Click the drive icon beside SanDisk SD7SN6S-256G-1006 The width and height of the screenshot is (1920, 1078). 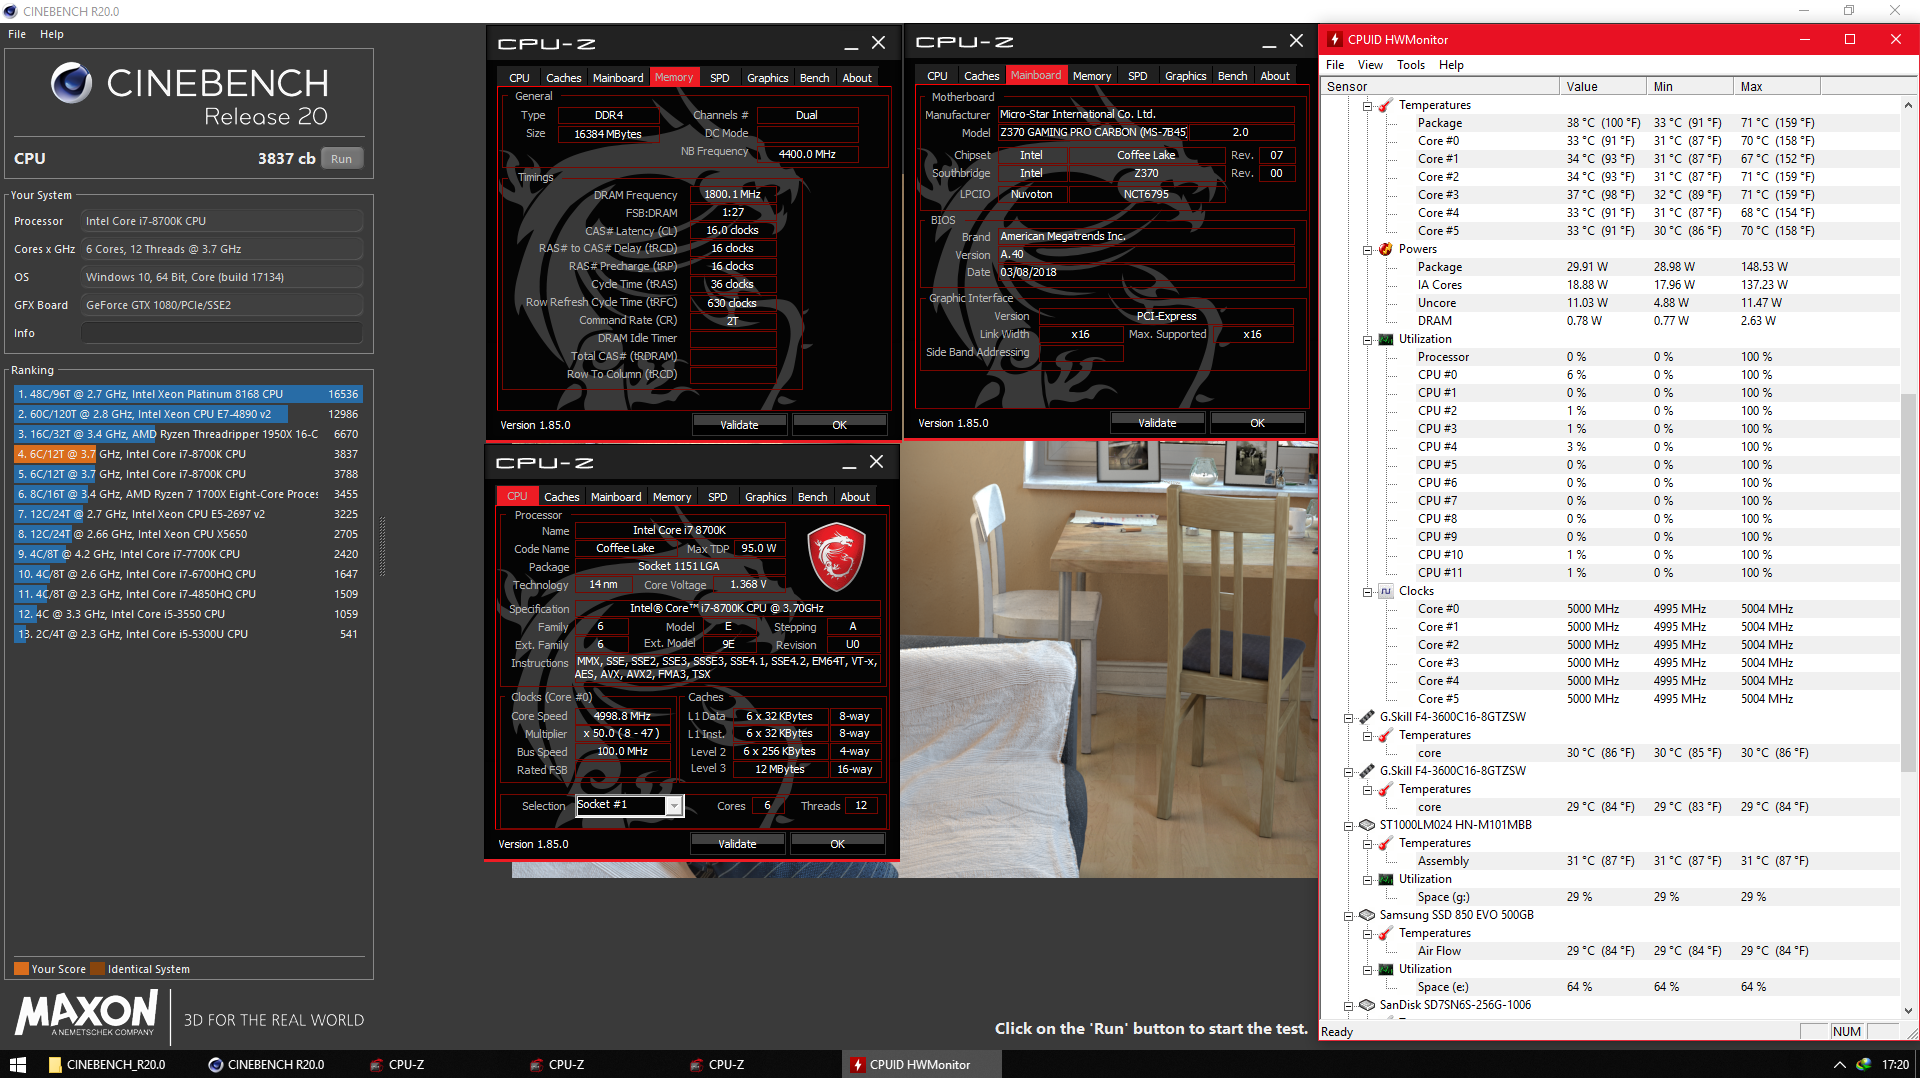[1367, 1005]
